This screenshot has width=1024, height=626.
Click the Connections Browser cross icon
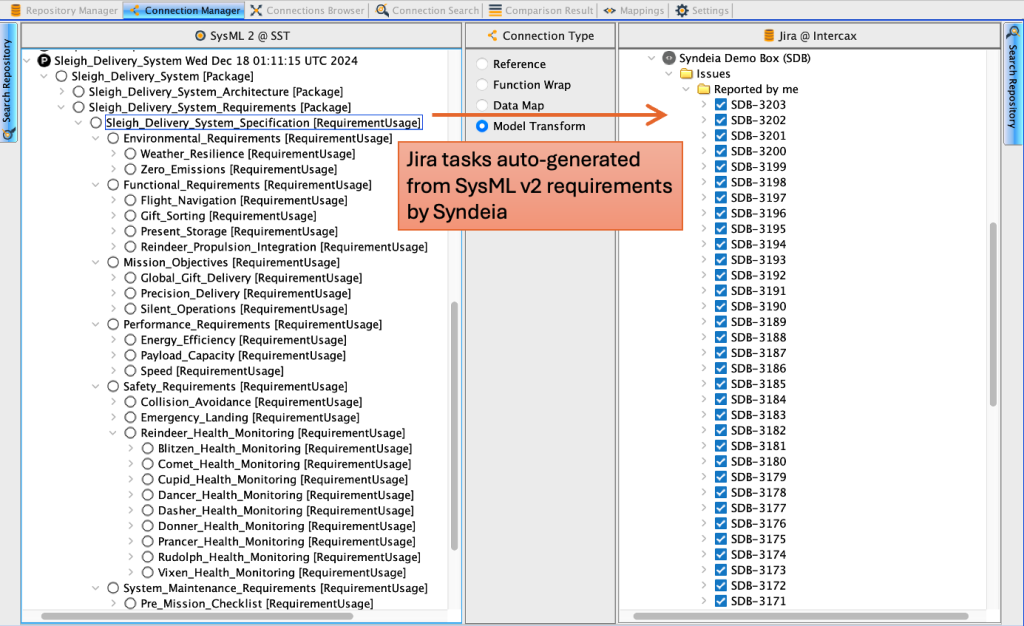(256, 10)
